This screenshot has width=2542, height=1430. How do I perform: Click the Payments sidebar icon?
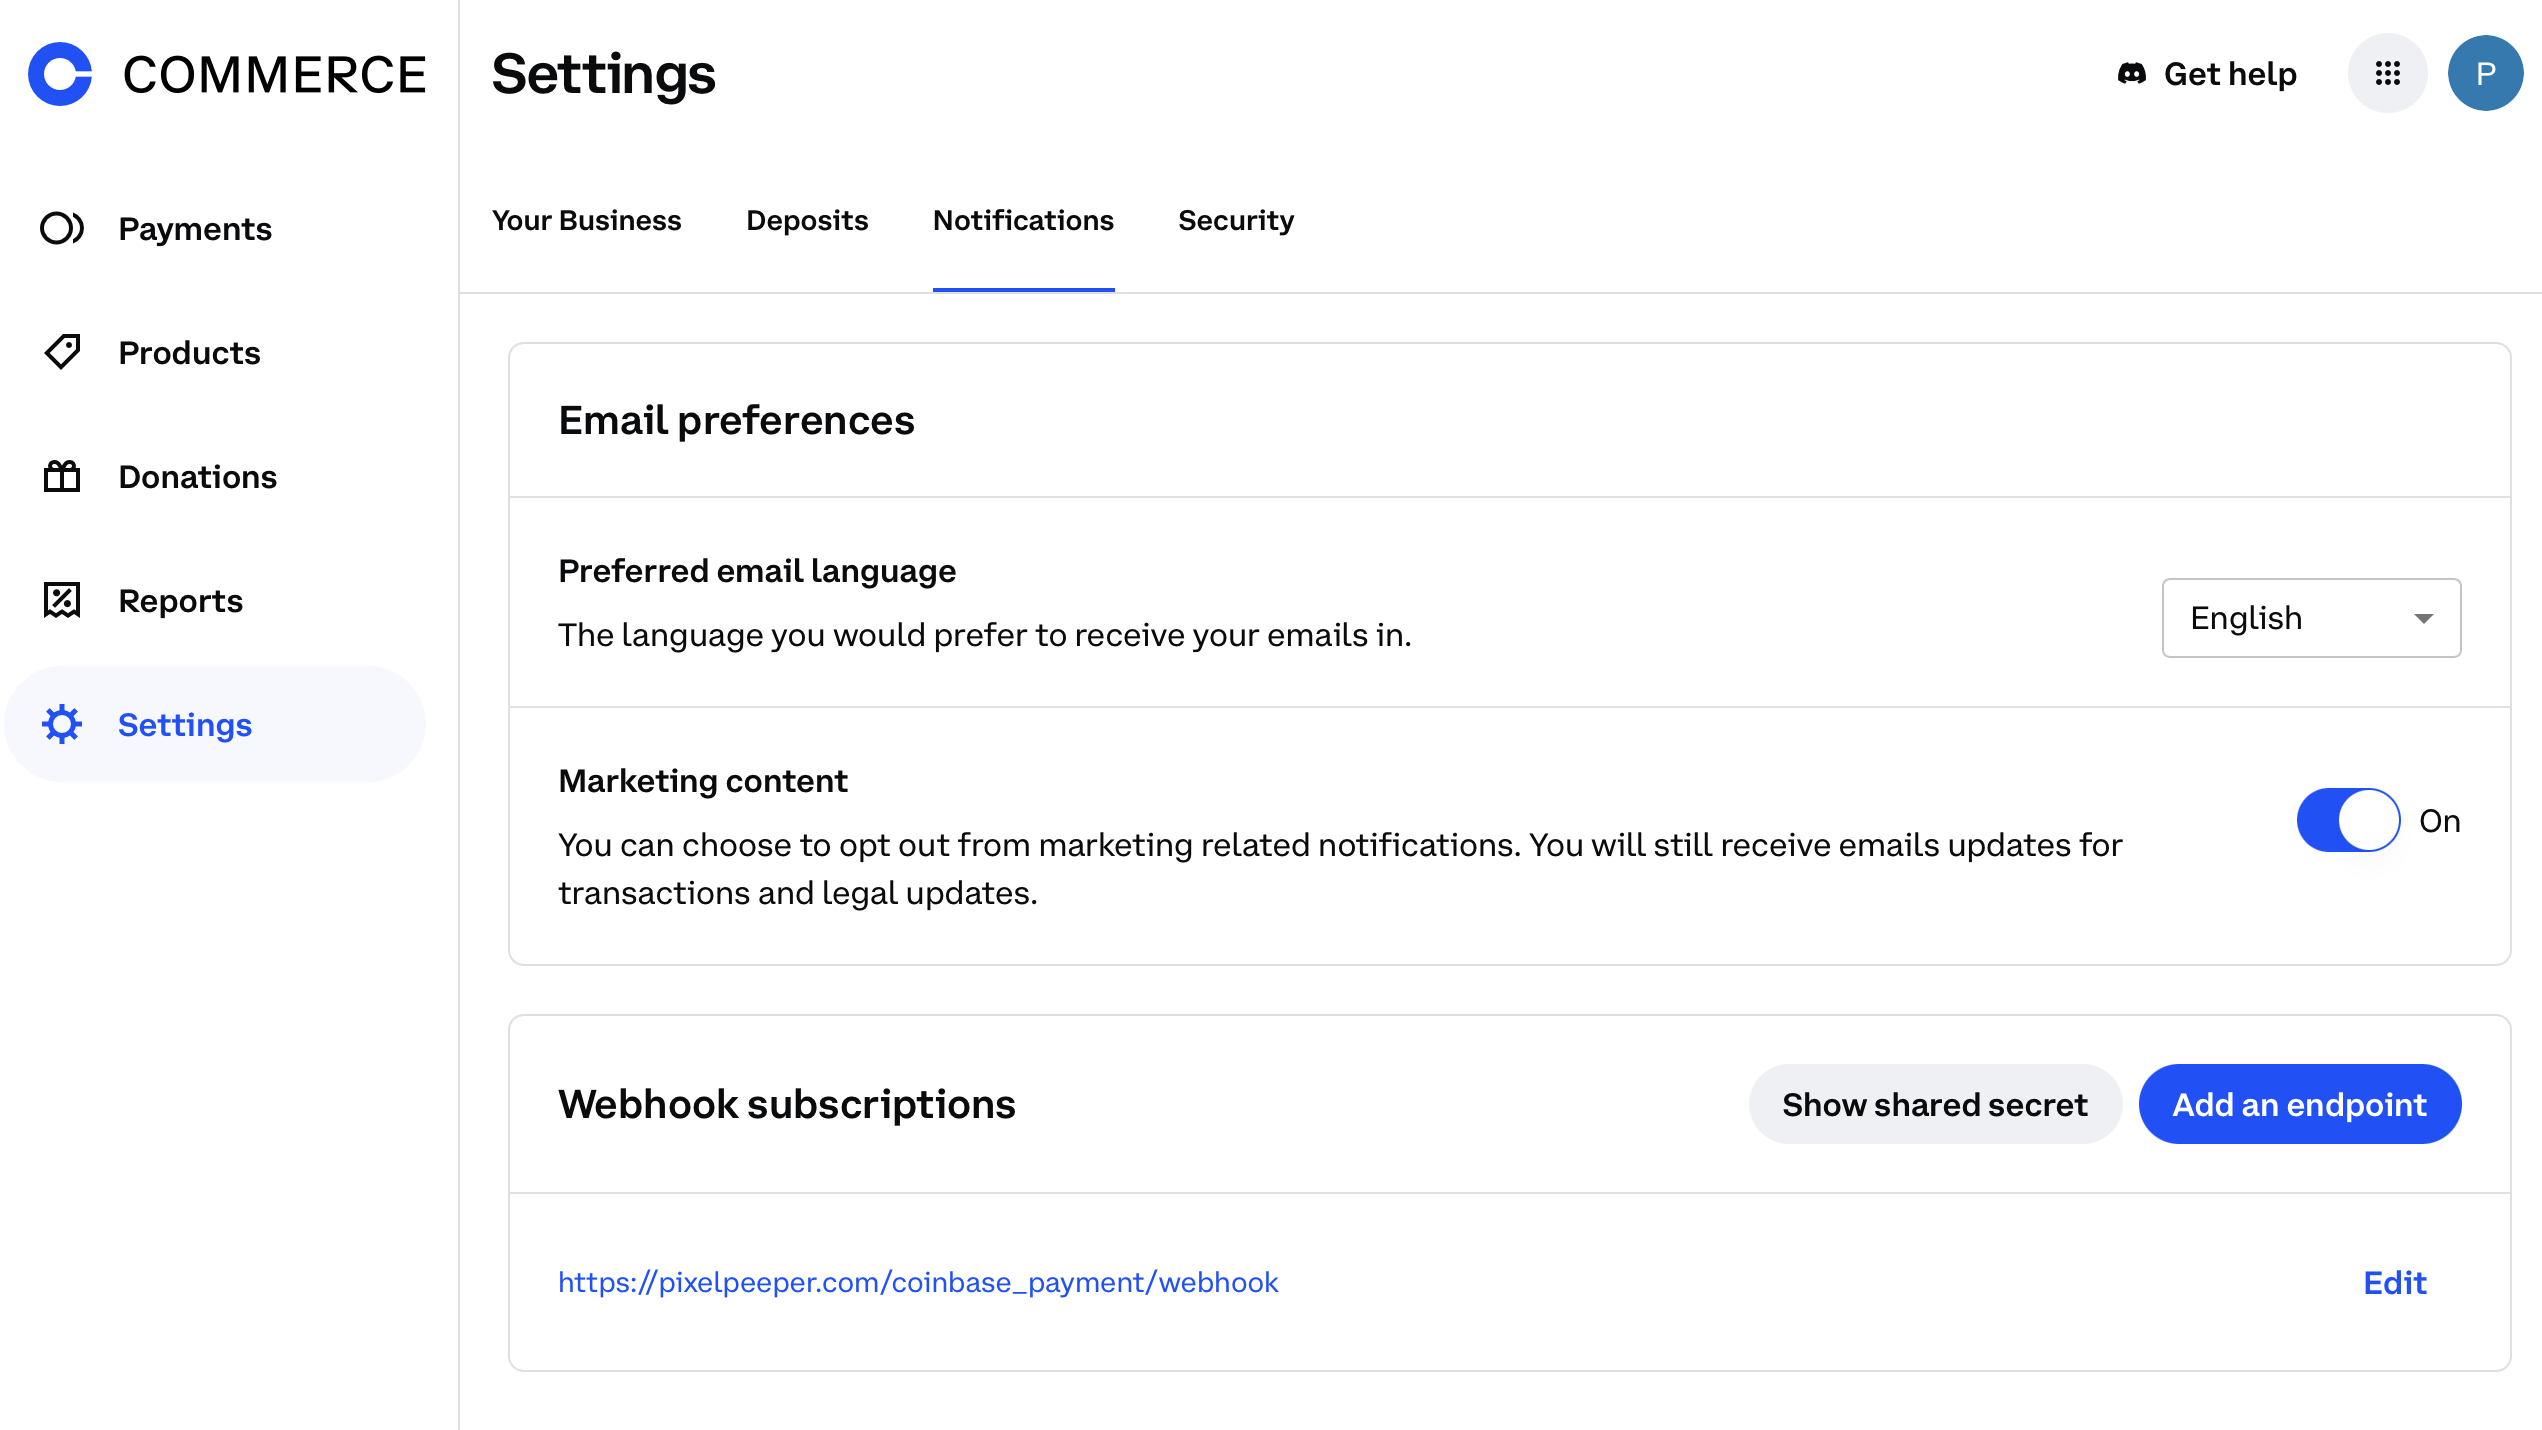(x=61, y=229)
